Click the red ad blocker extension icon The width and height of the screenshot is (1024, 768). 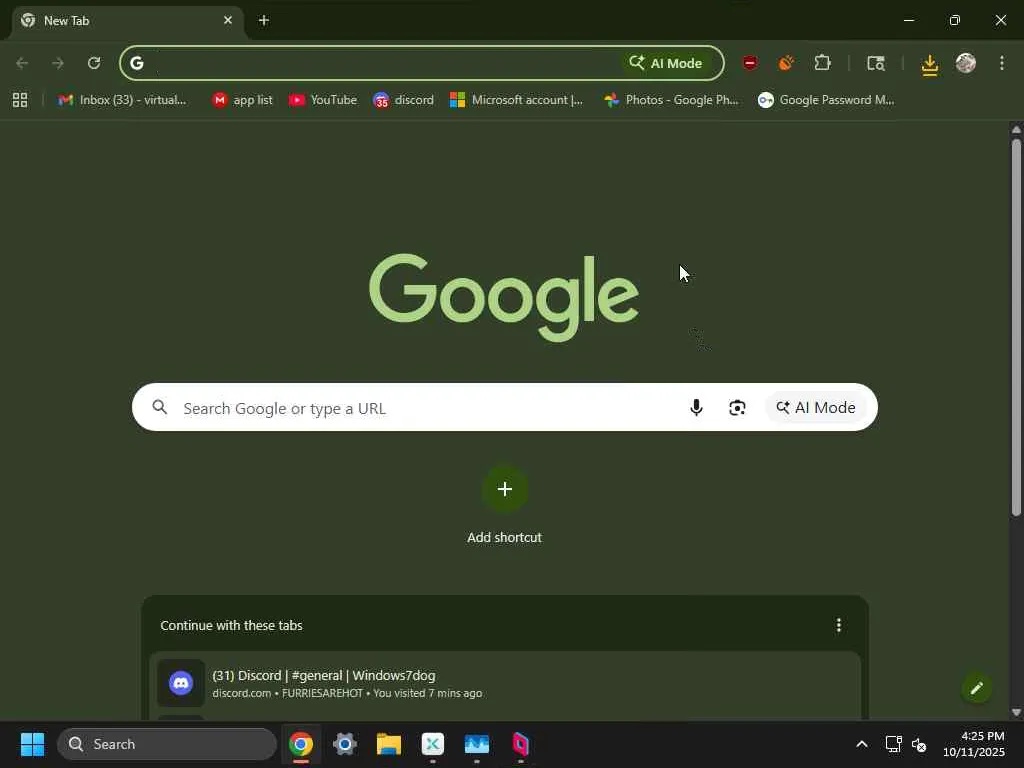click(750, 63)
